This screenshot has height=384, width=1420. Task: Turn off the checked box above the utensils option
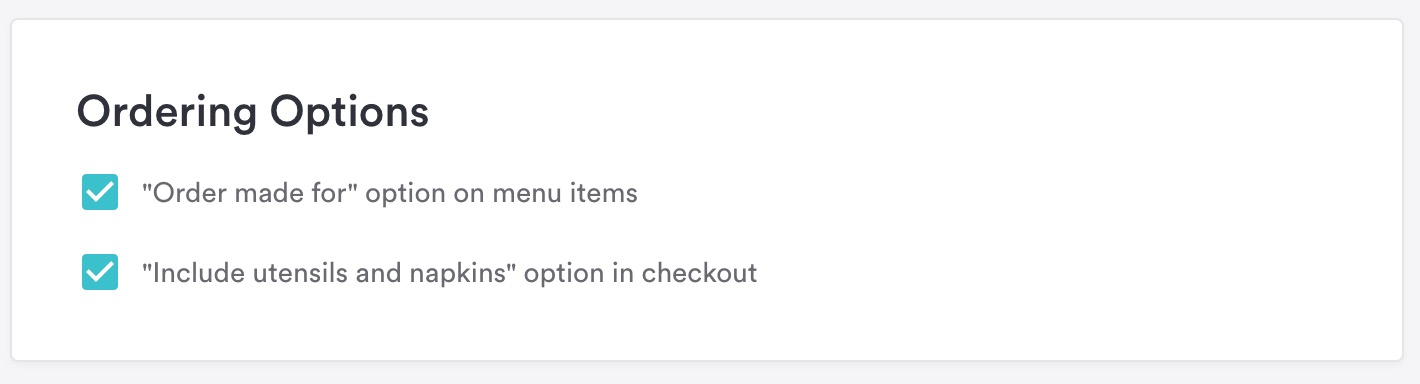(100, 192)
